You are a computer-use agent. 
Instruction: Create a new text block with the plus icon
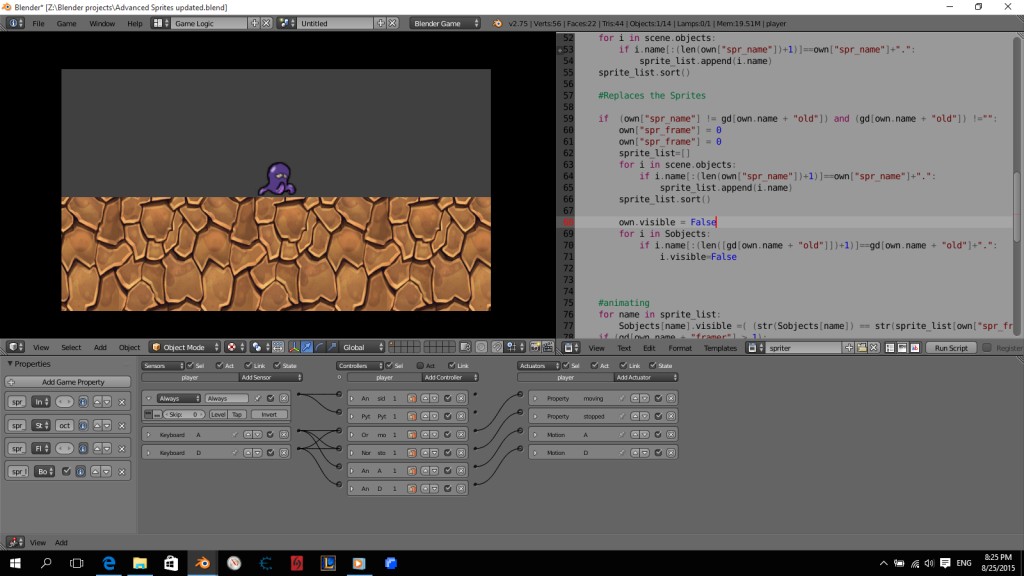(847, 347)
